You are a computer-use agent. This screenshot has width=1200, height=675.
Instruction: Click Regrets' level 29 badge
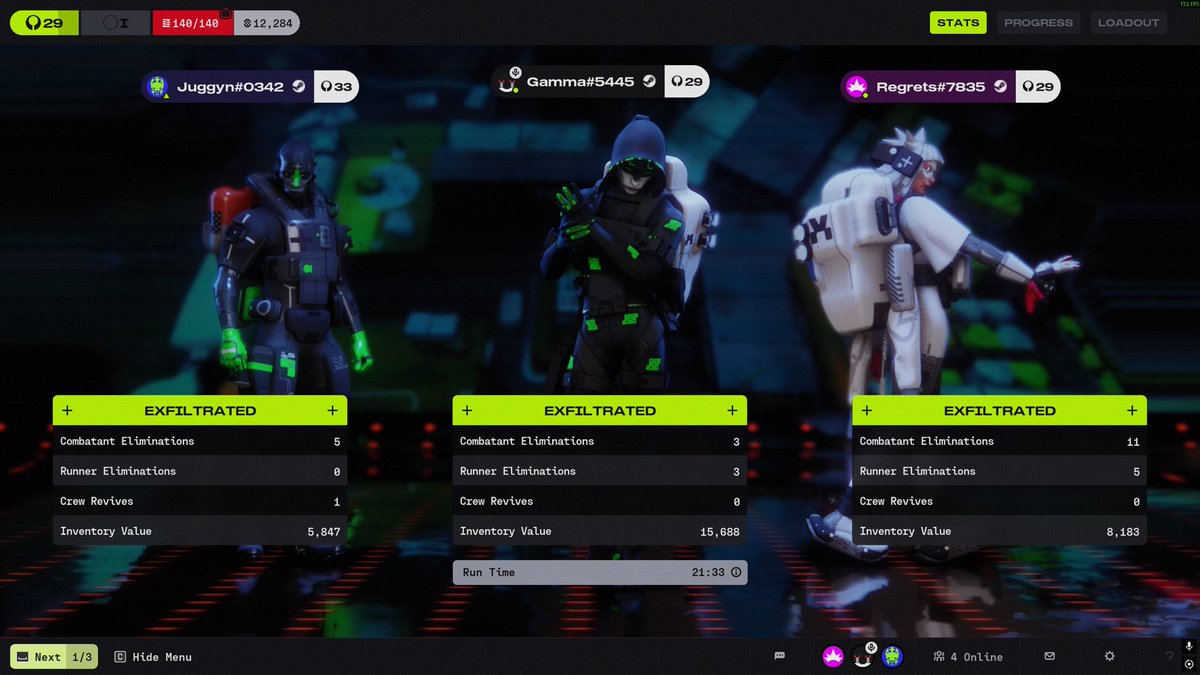pos(1037,87)
